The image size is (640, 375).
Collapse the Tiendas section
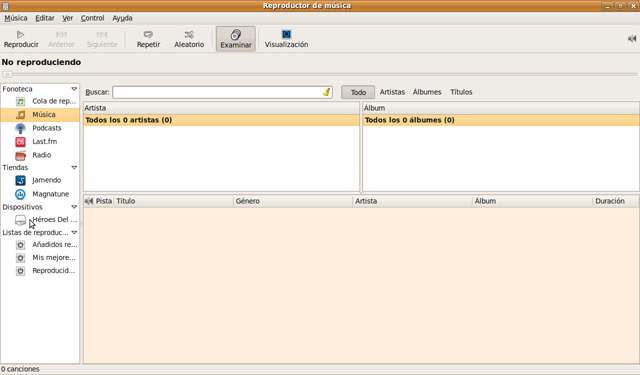point(74,168)
